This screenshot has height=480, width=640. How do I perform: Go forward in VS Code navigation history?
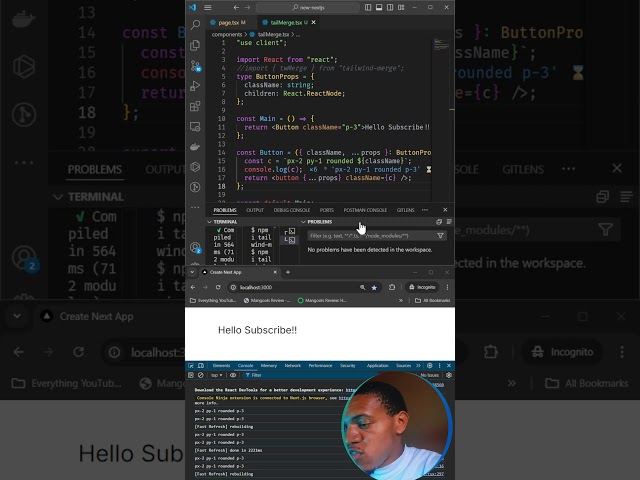[x=247, y=7]
